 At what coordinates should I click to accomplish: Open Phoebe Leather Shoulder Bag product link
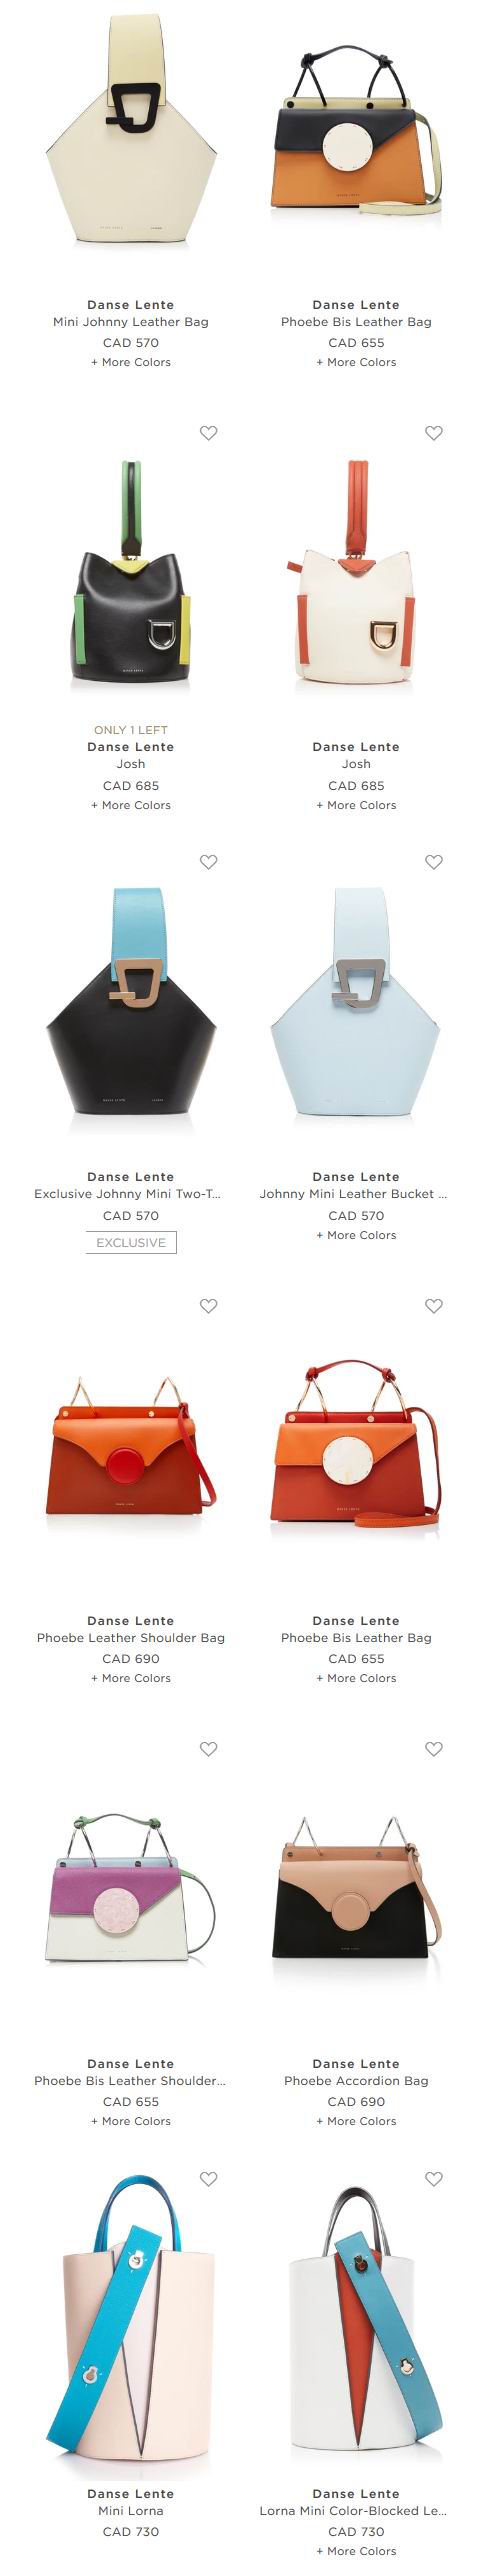[131, 1638]
